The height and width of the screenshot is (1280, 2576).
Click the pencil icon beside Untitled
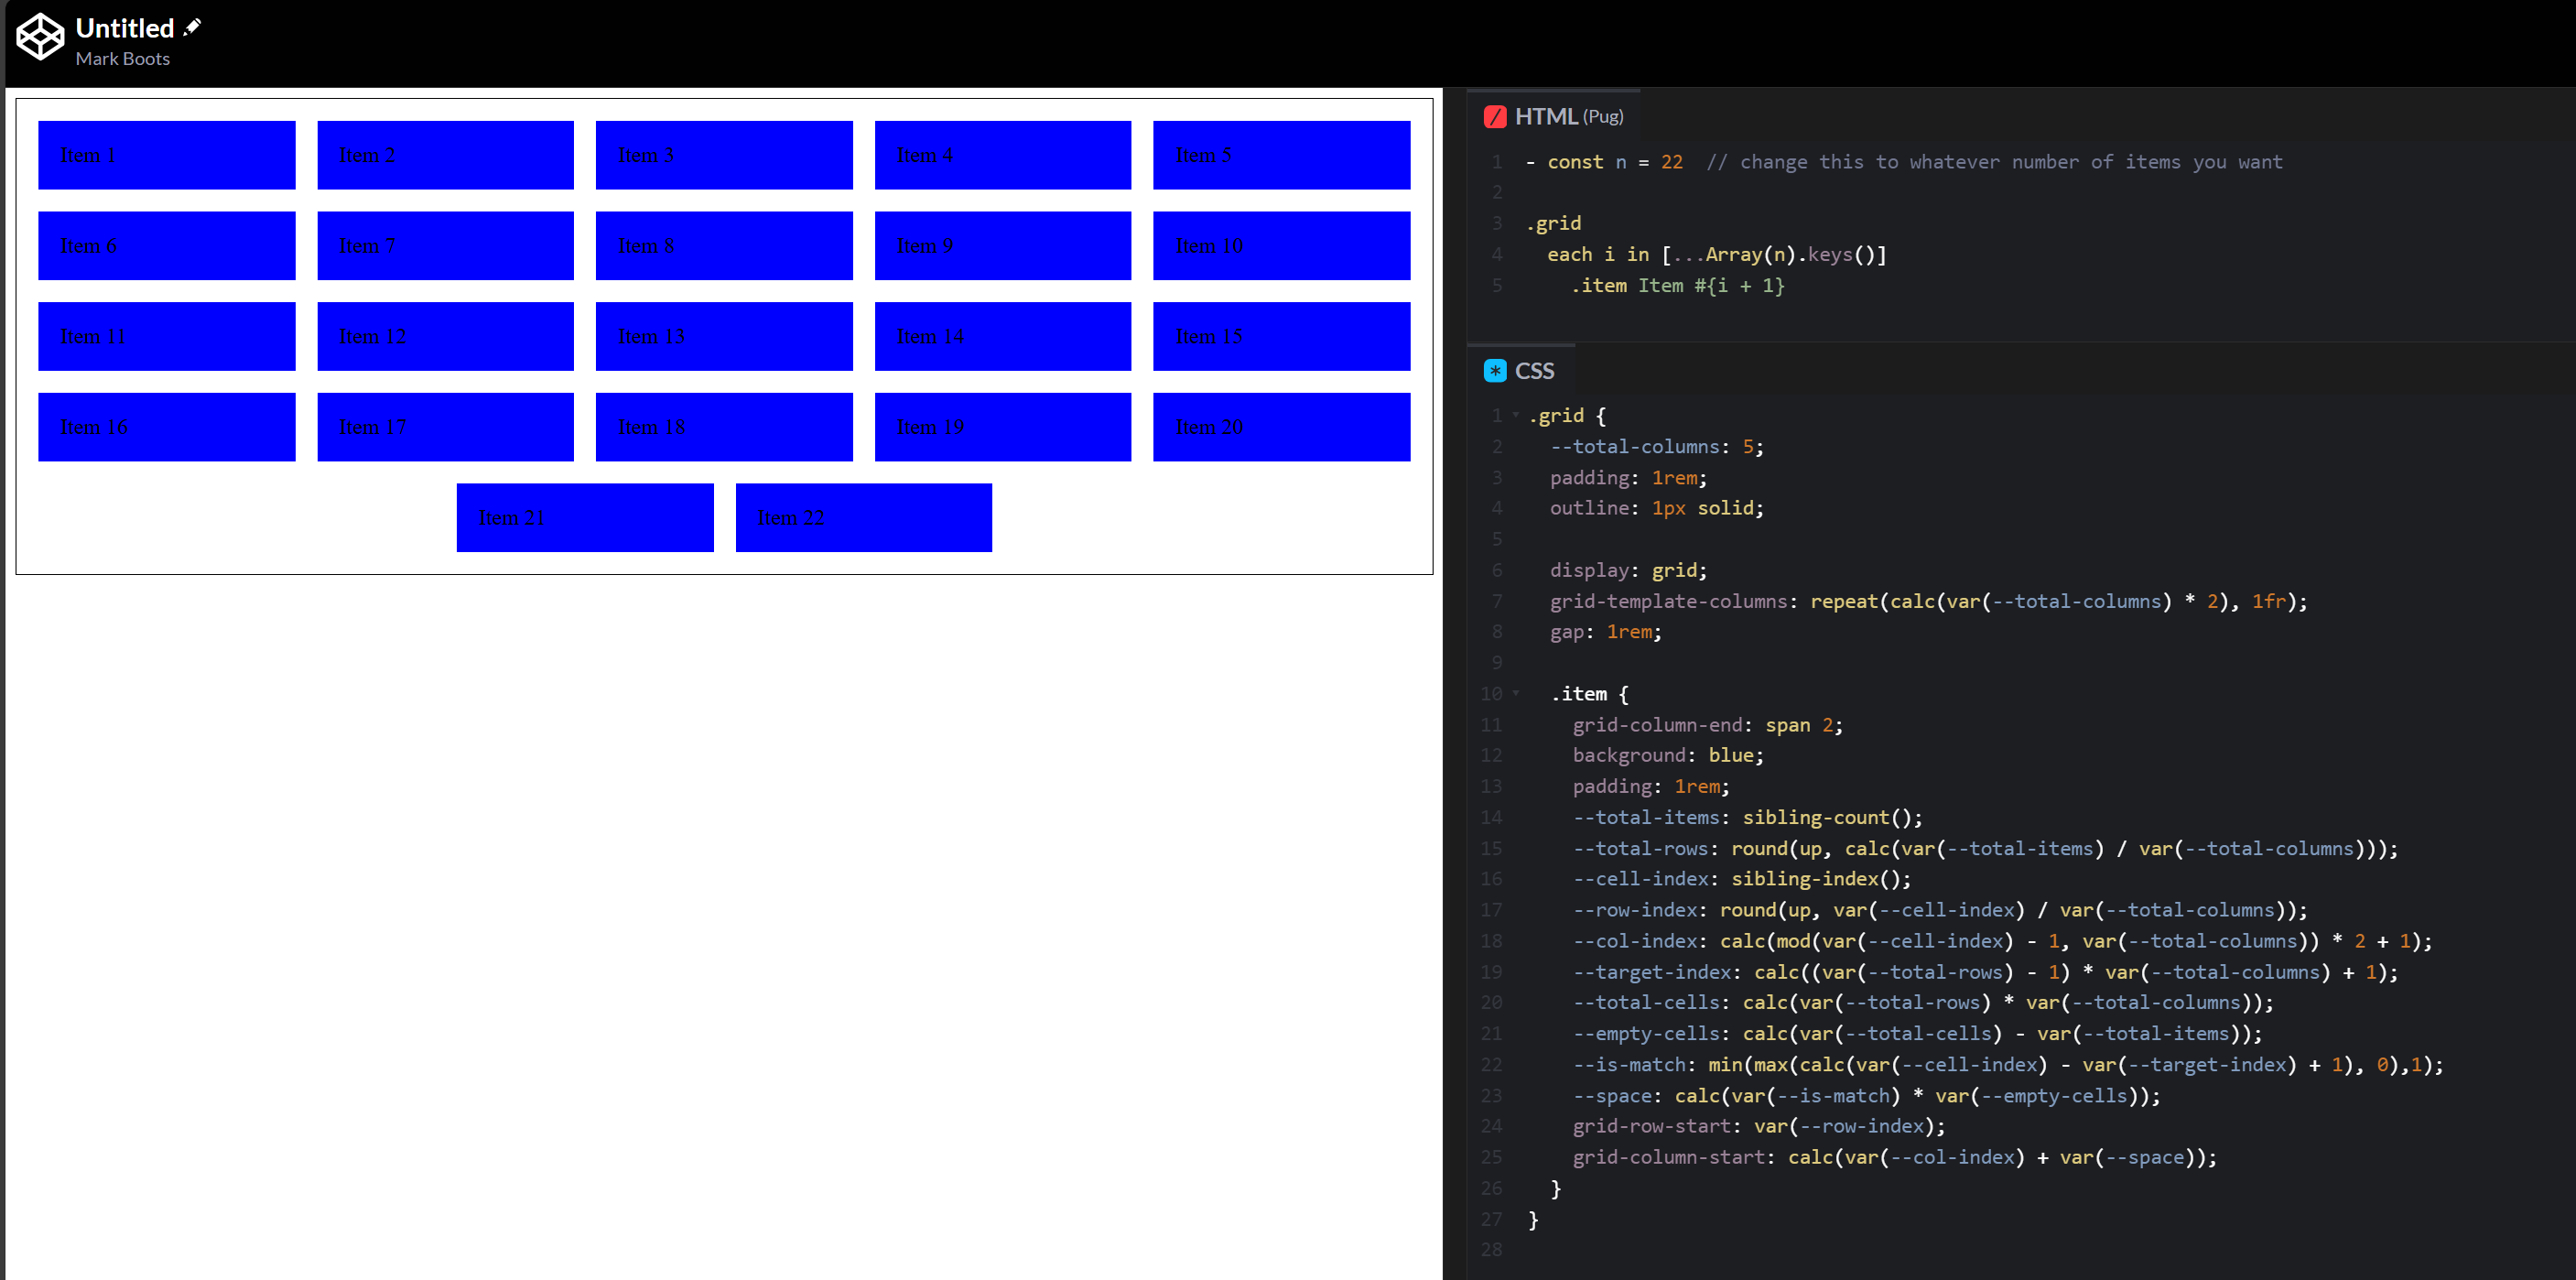click(193, 27)
